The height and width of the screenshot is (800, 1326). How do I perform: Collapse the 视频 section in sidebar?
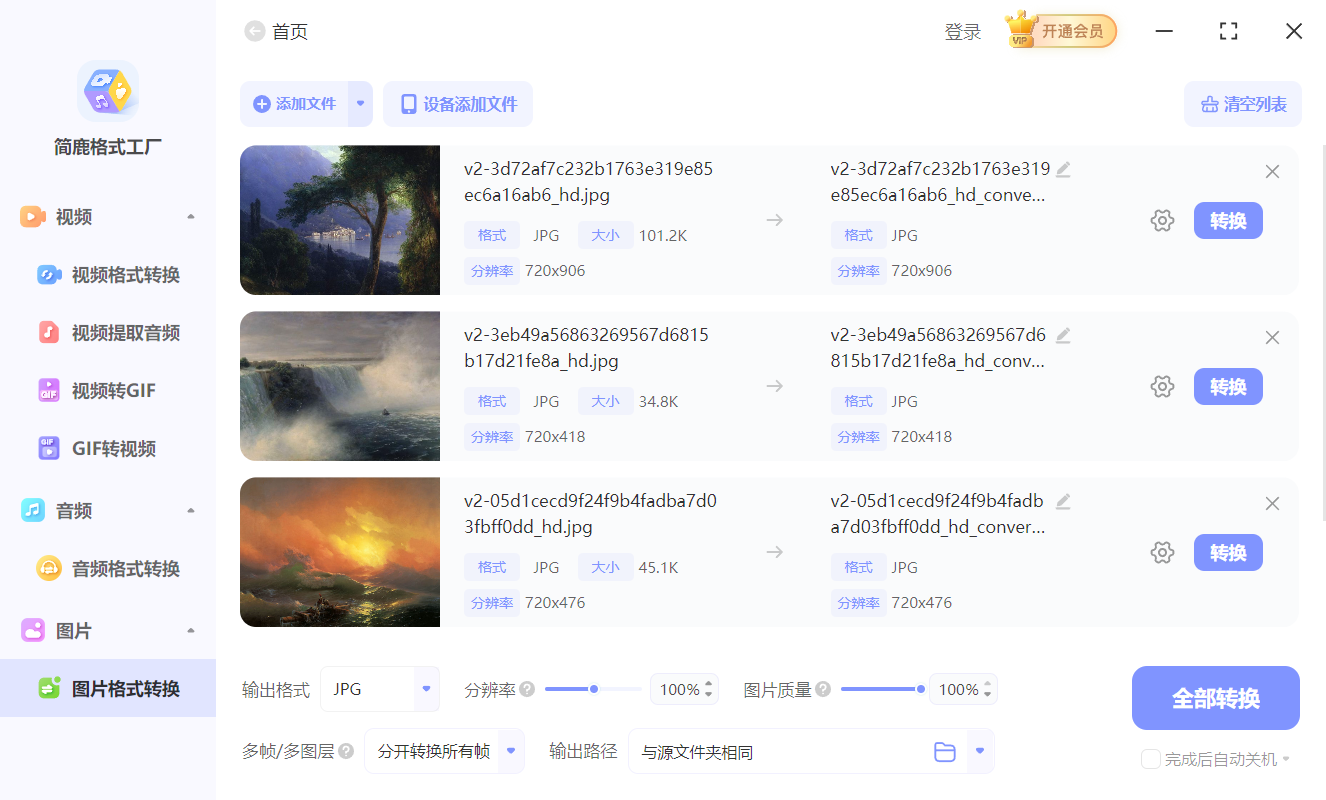(191, 217)
